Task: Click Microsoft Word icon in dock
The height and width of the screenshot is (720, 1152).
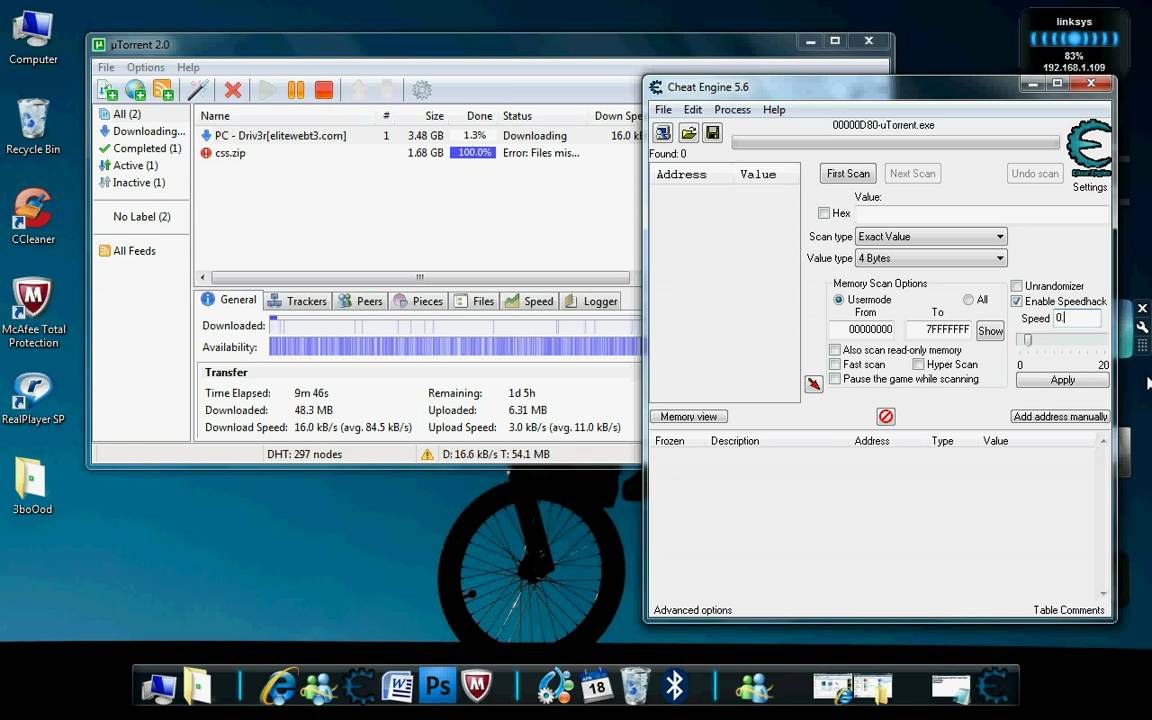Action: tap(398, 687)
